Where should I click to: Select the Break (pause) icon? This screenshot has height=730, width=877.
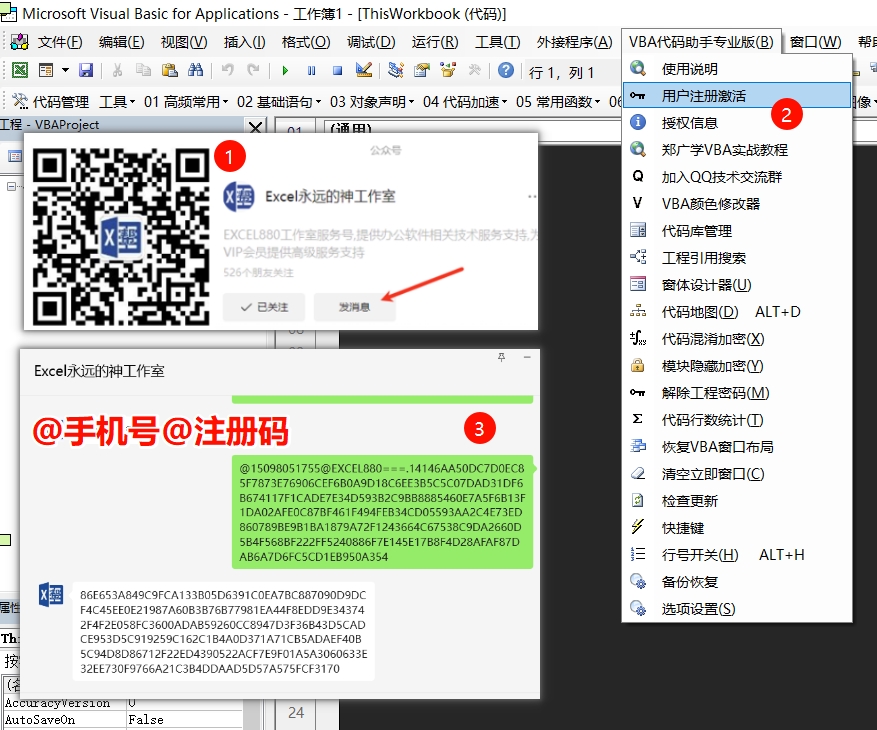click(x=311, y=69)
